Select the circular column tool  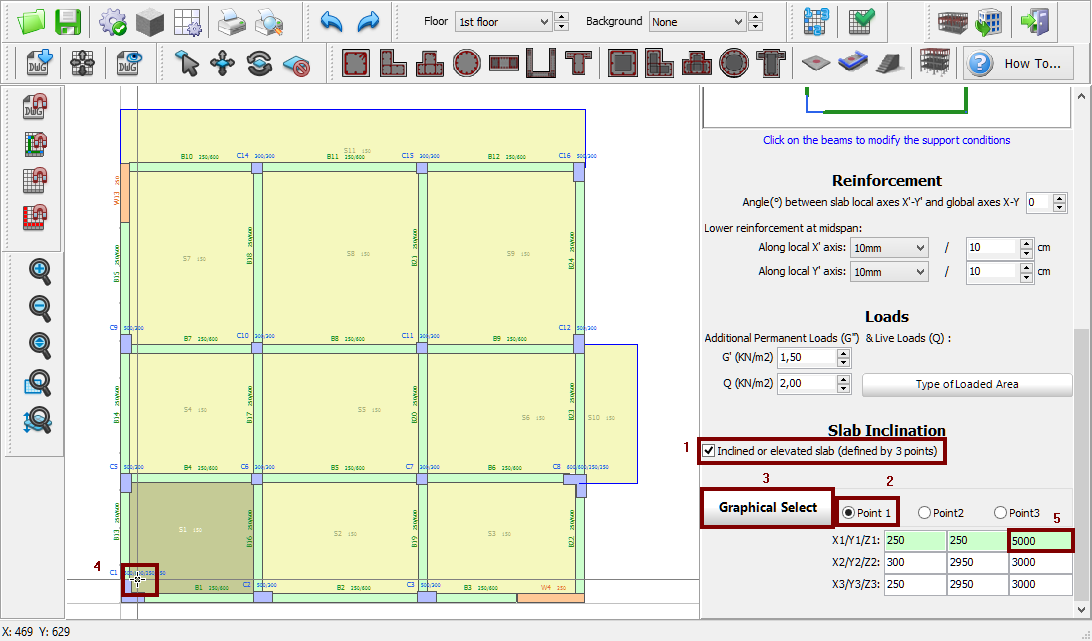[x=467, y=64]
